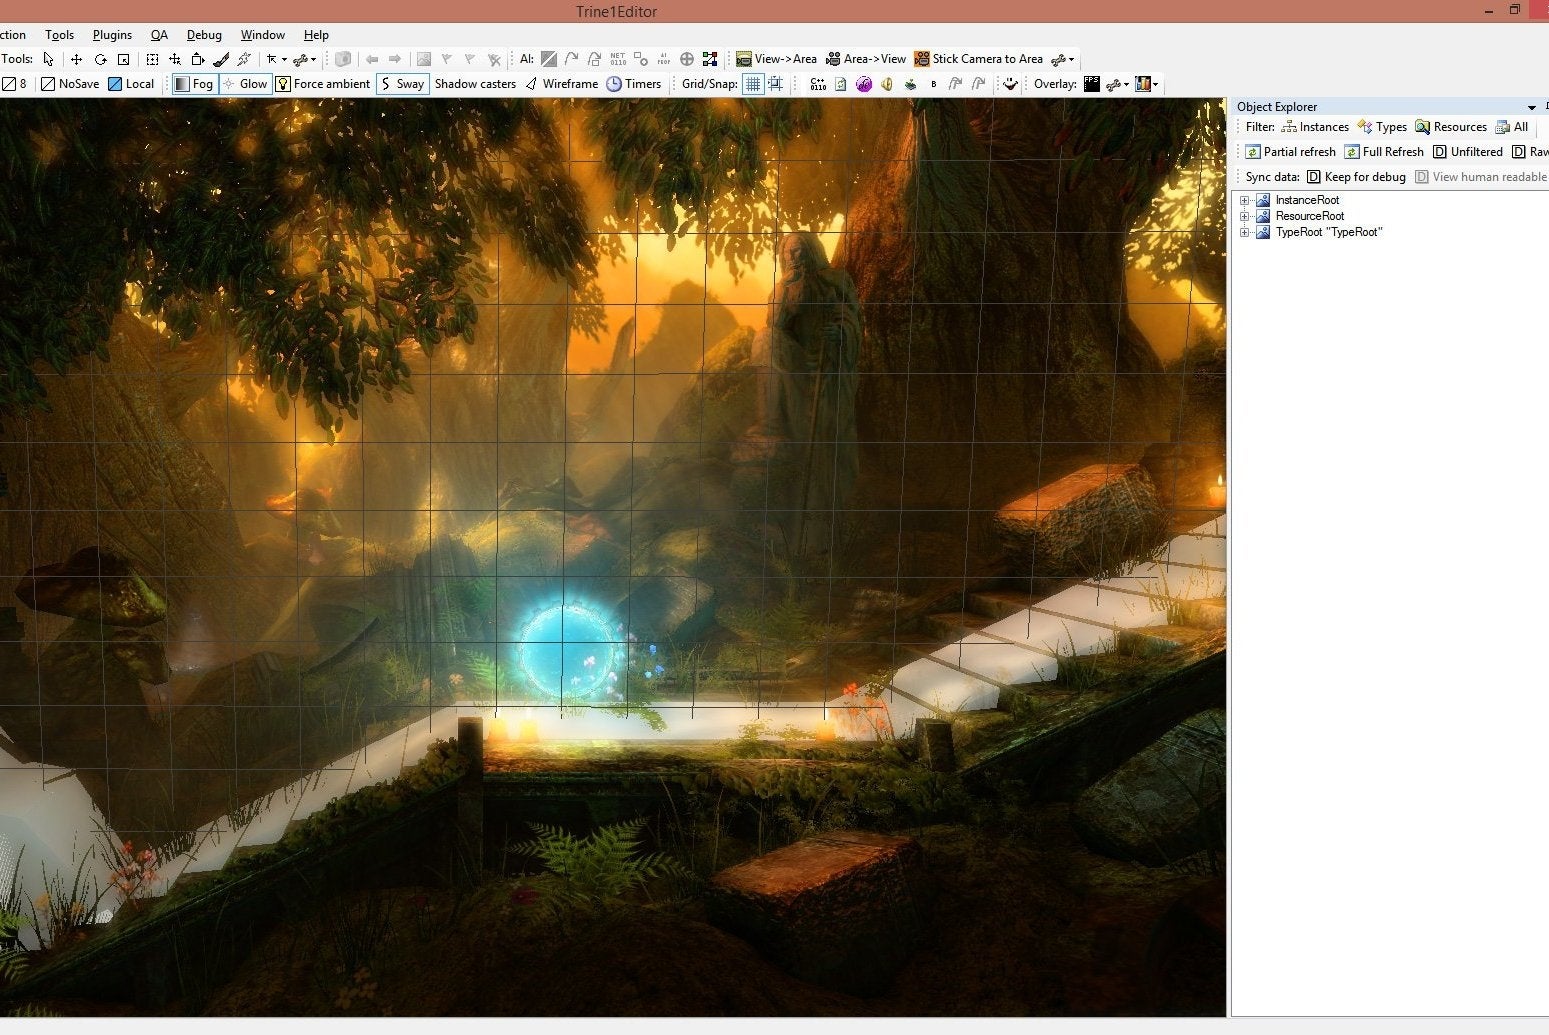Click the ResourceRoot node picture icon

(1263, 216)
